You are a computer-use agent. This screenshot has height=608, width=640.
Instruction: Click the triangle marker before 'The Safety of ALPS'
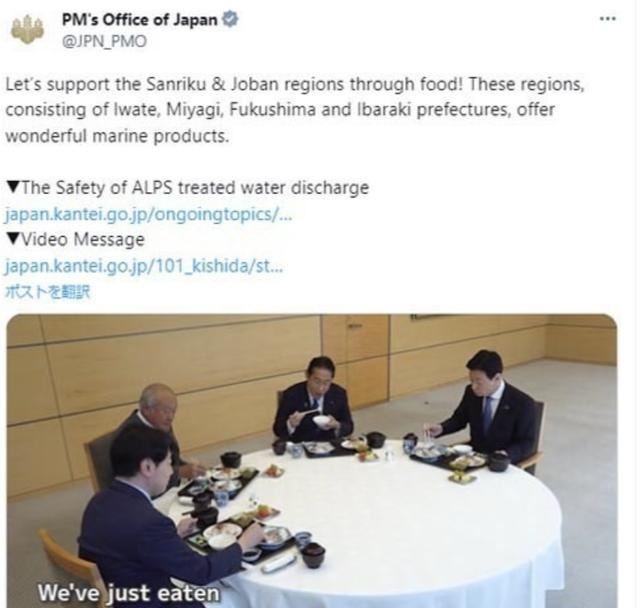point(13,187)
